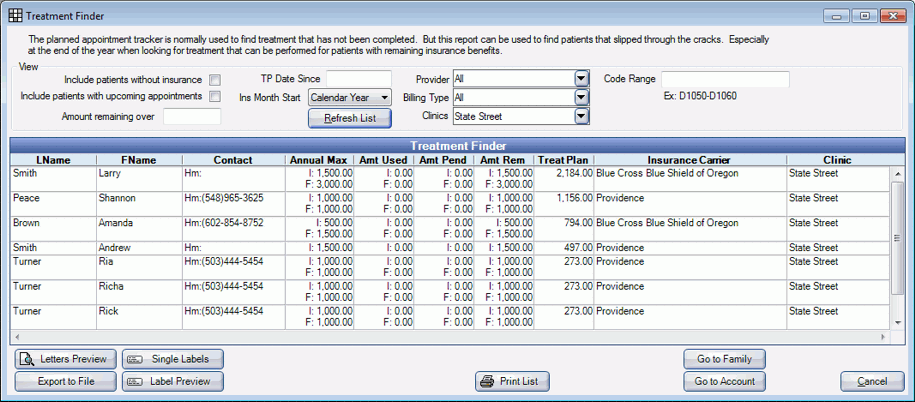915x402 pixels.
Task: Click the Amt Used column header
Action: (384, 160)
